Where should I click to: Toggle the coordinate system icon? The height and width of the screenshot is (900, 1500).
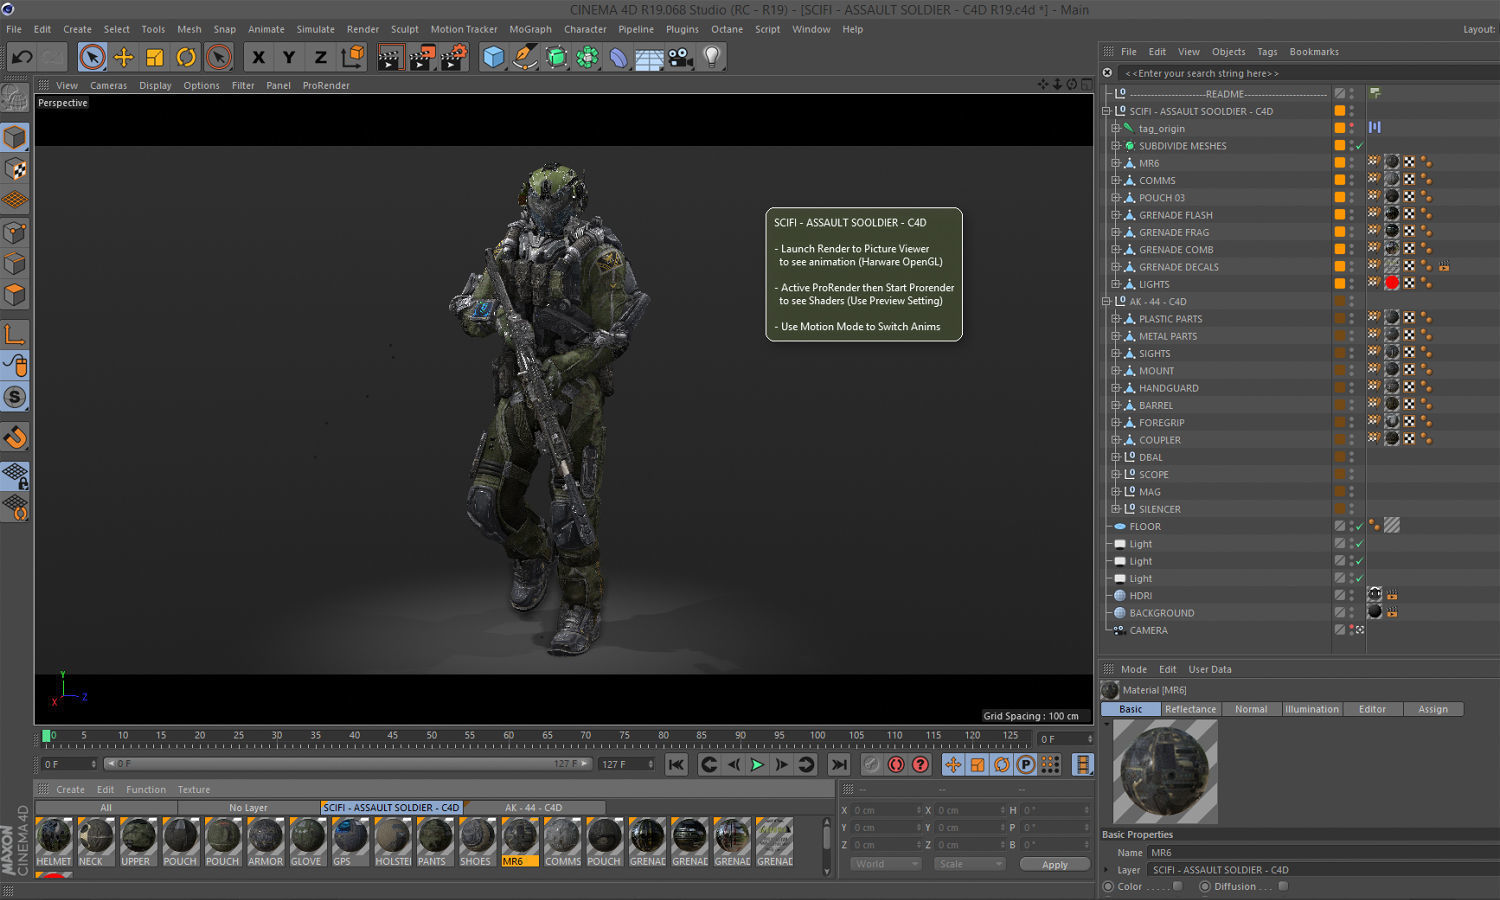tap(352, 57)
